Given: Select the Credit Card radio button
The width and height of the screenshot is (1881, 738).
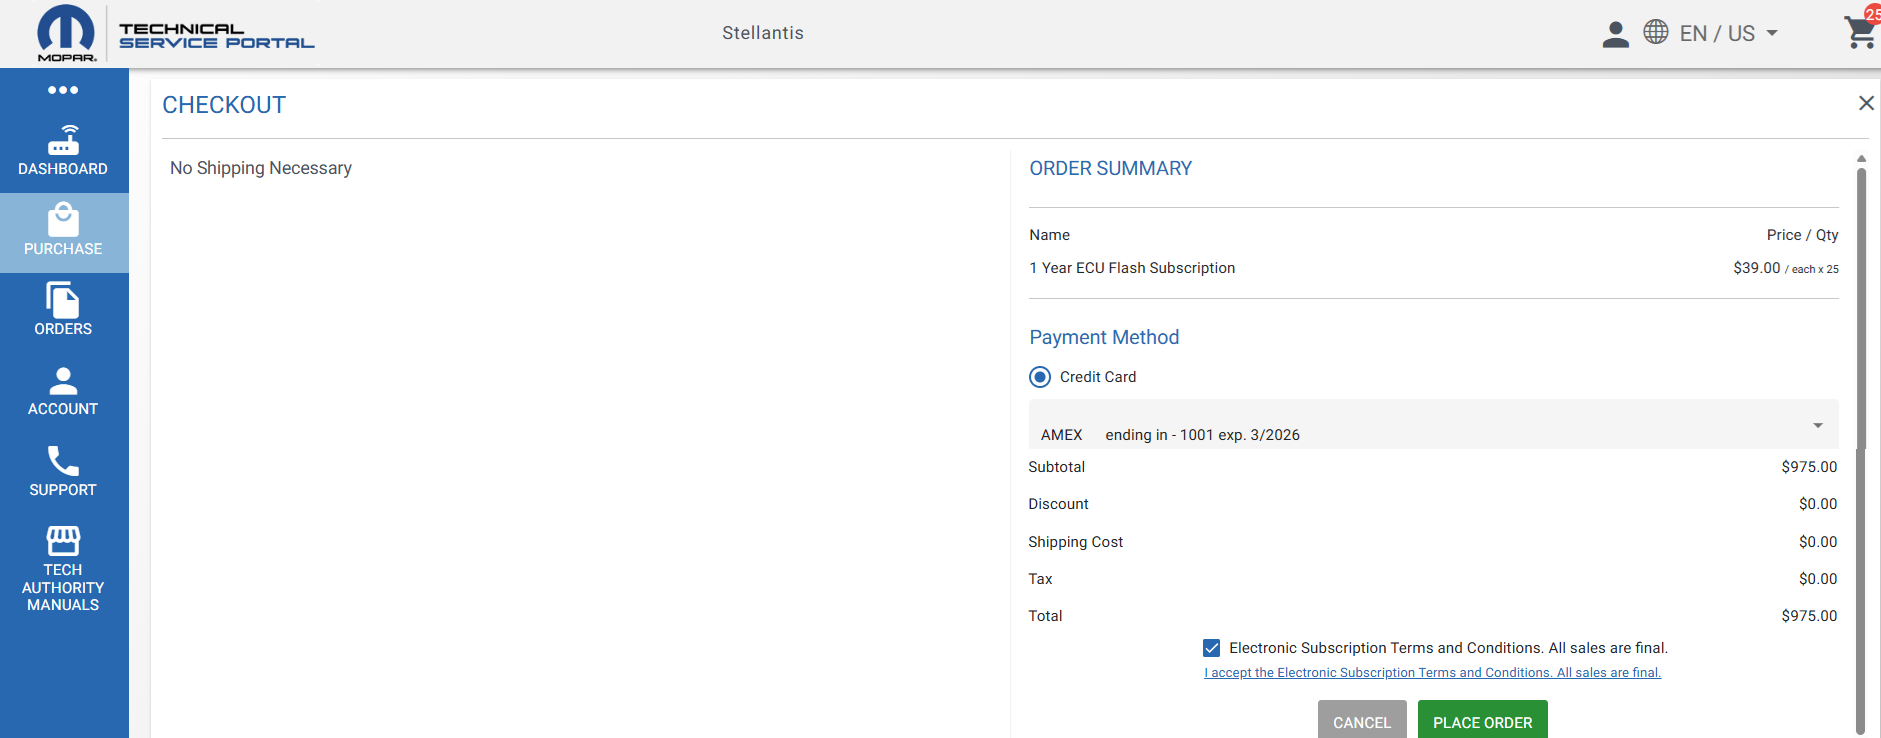Looking at the screenshot, I should tap(1040, 377).
